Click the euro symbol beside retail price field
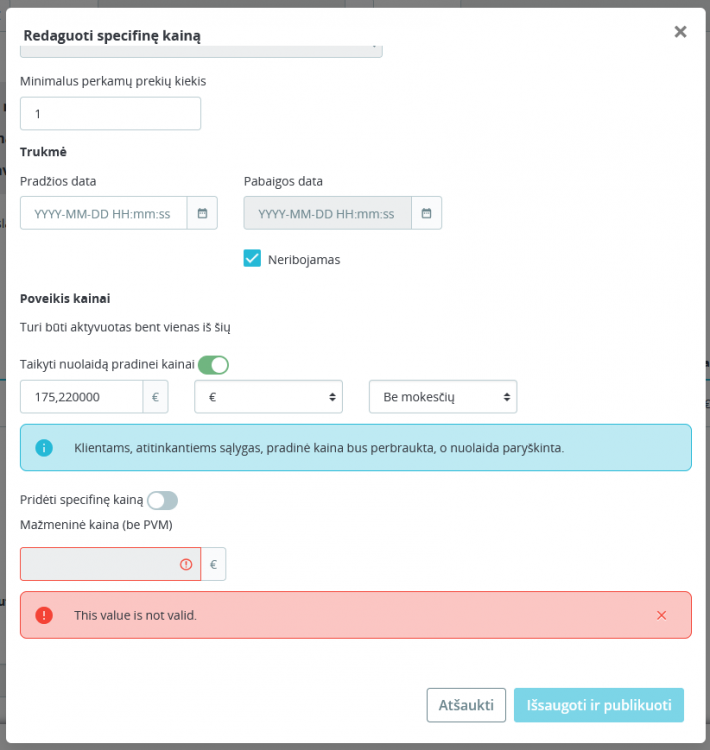The height and width of the screenshot is (750, 710). coord(213,564)
